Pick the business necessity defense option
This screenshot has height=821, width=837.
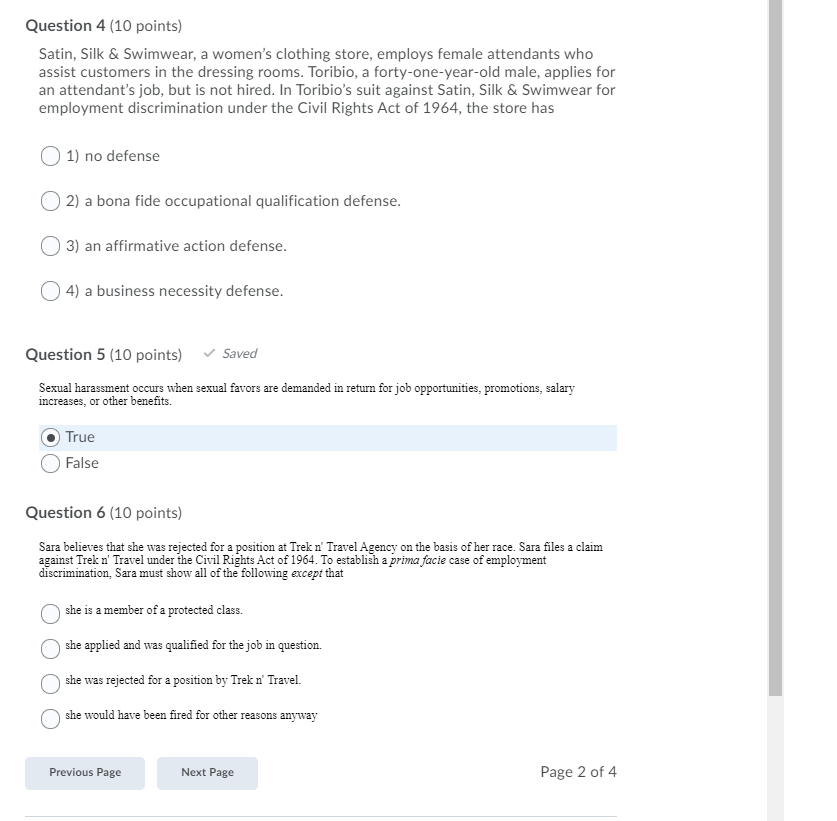tap(49, 291)
